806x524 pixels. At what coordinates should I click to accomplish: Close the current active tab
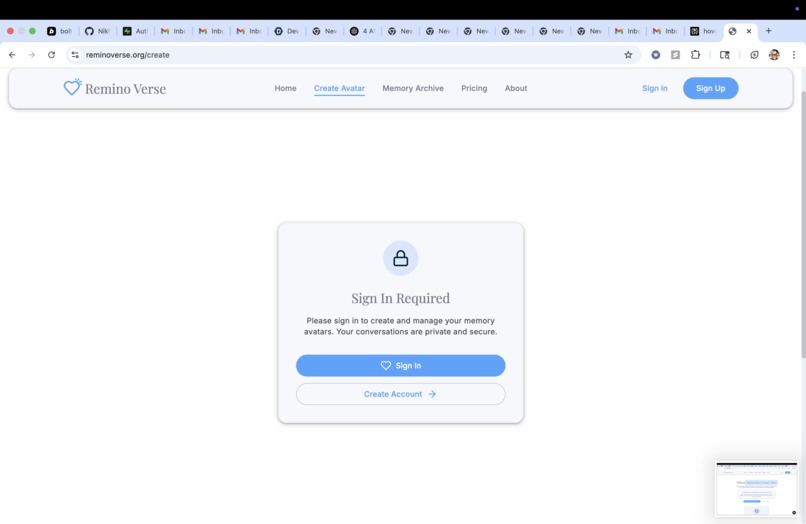tap(749, 31)
